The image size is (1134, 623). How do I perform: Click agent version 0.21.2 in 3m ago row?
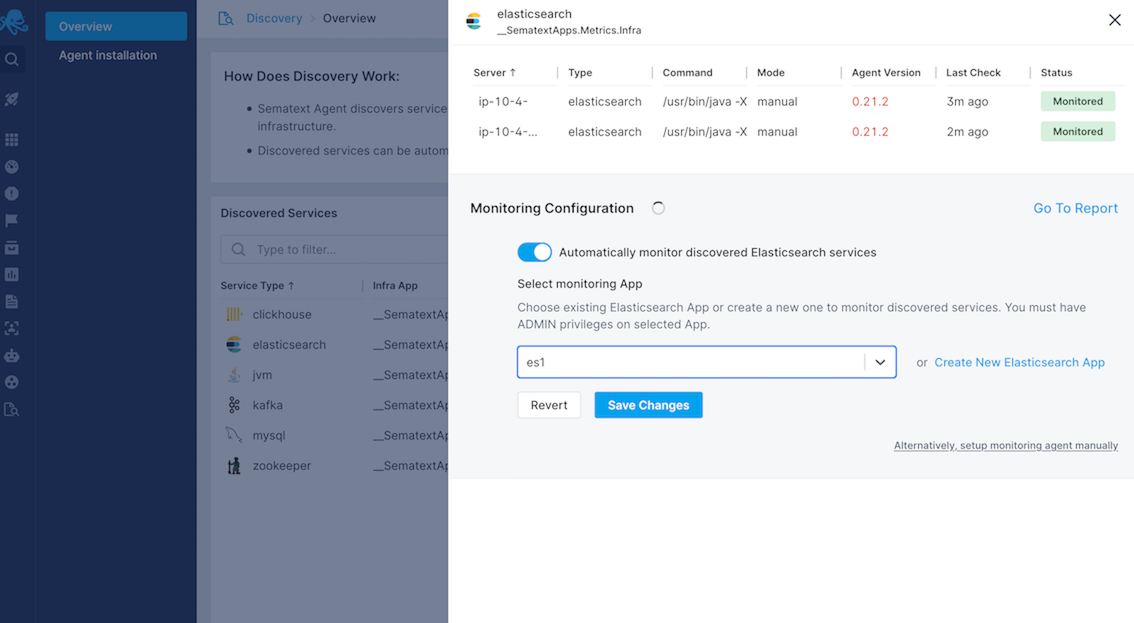pos(870,101)
